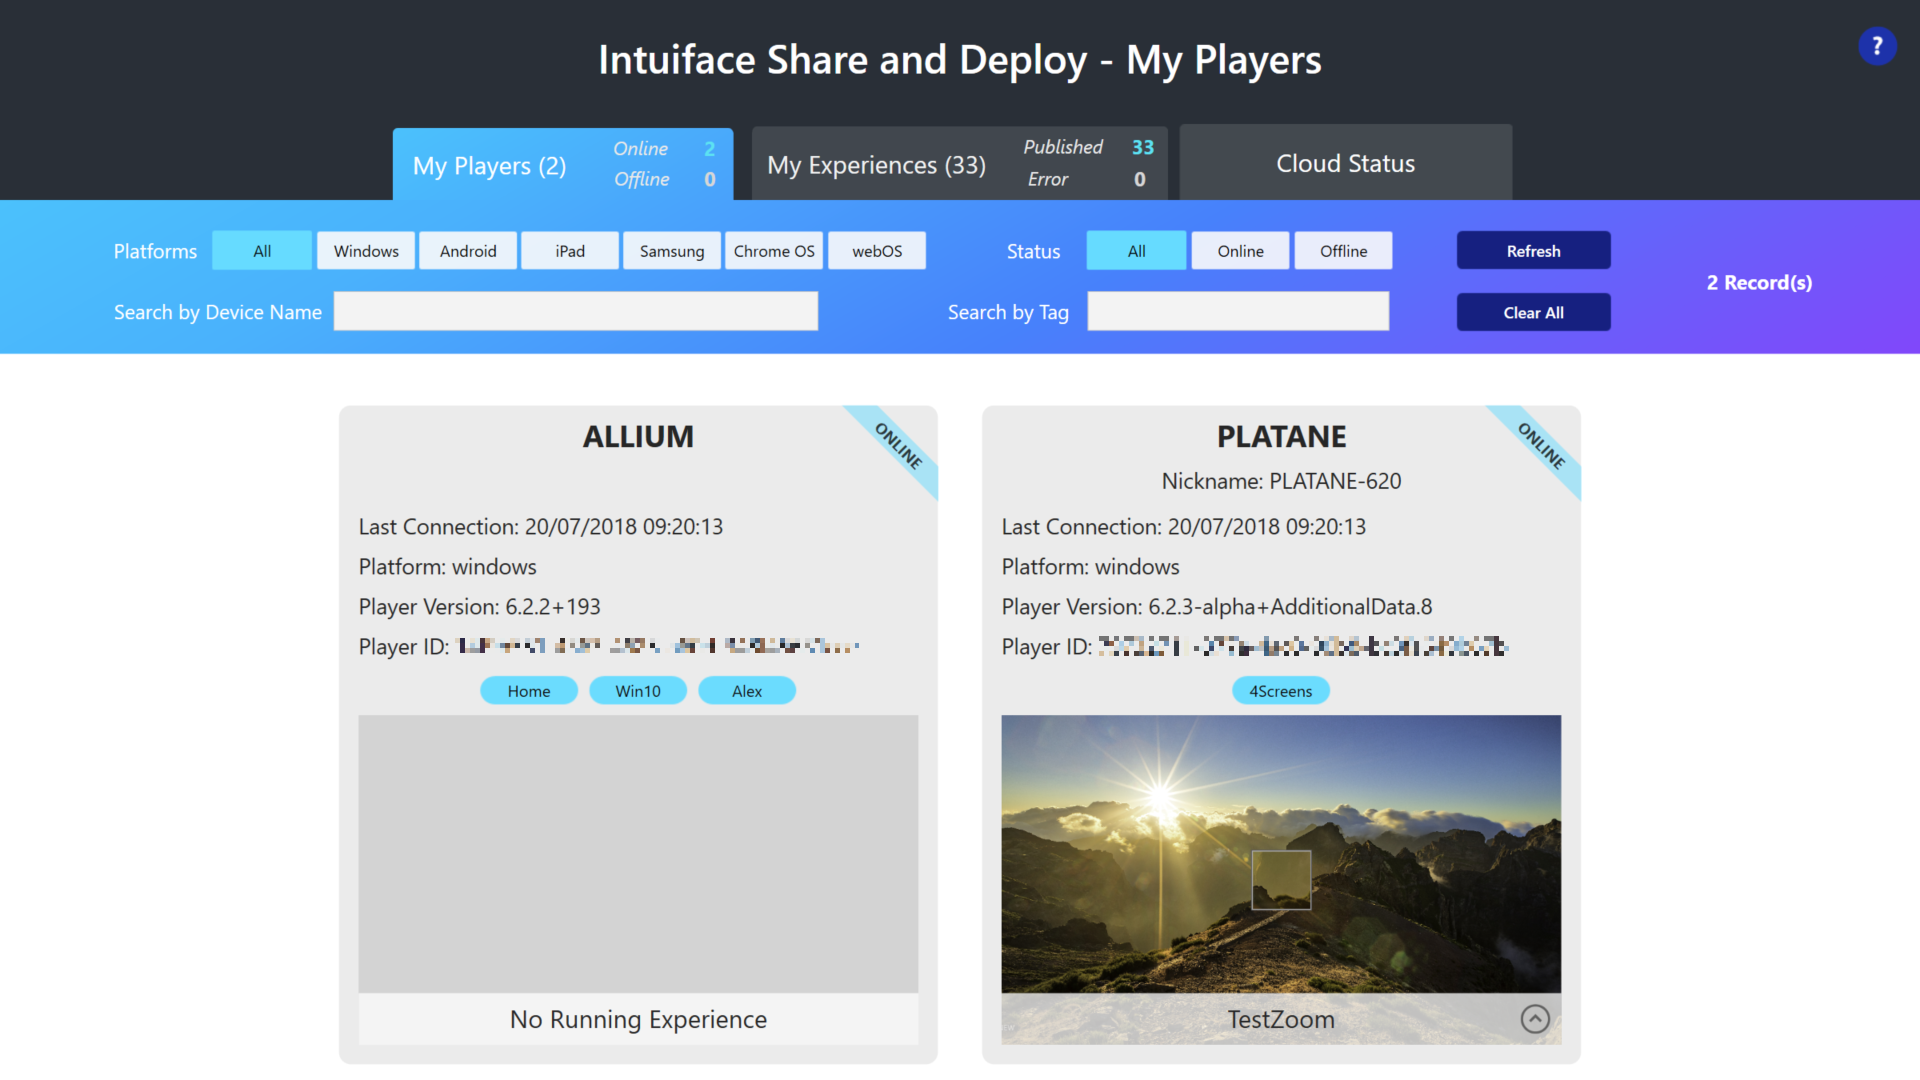Click the Refresh button
The image size is (1920, 1080).
point(1534,251)
